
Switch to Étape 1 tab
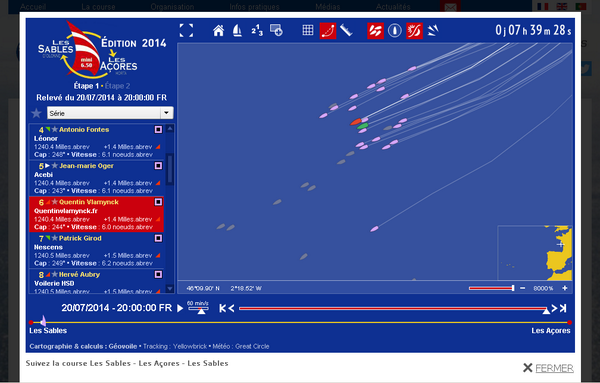tap(86, 86)
